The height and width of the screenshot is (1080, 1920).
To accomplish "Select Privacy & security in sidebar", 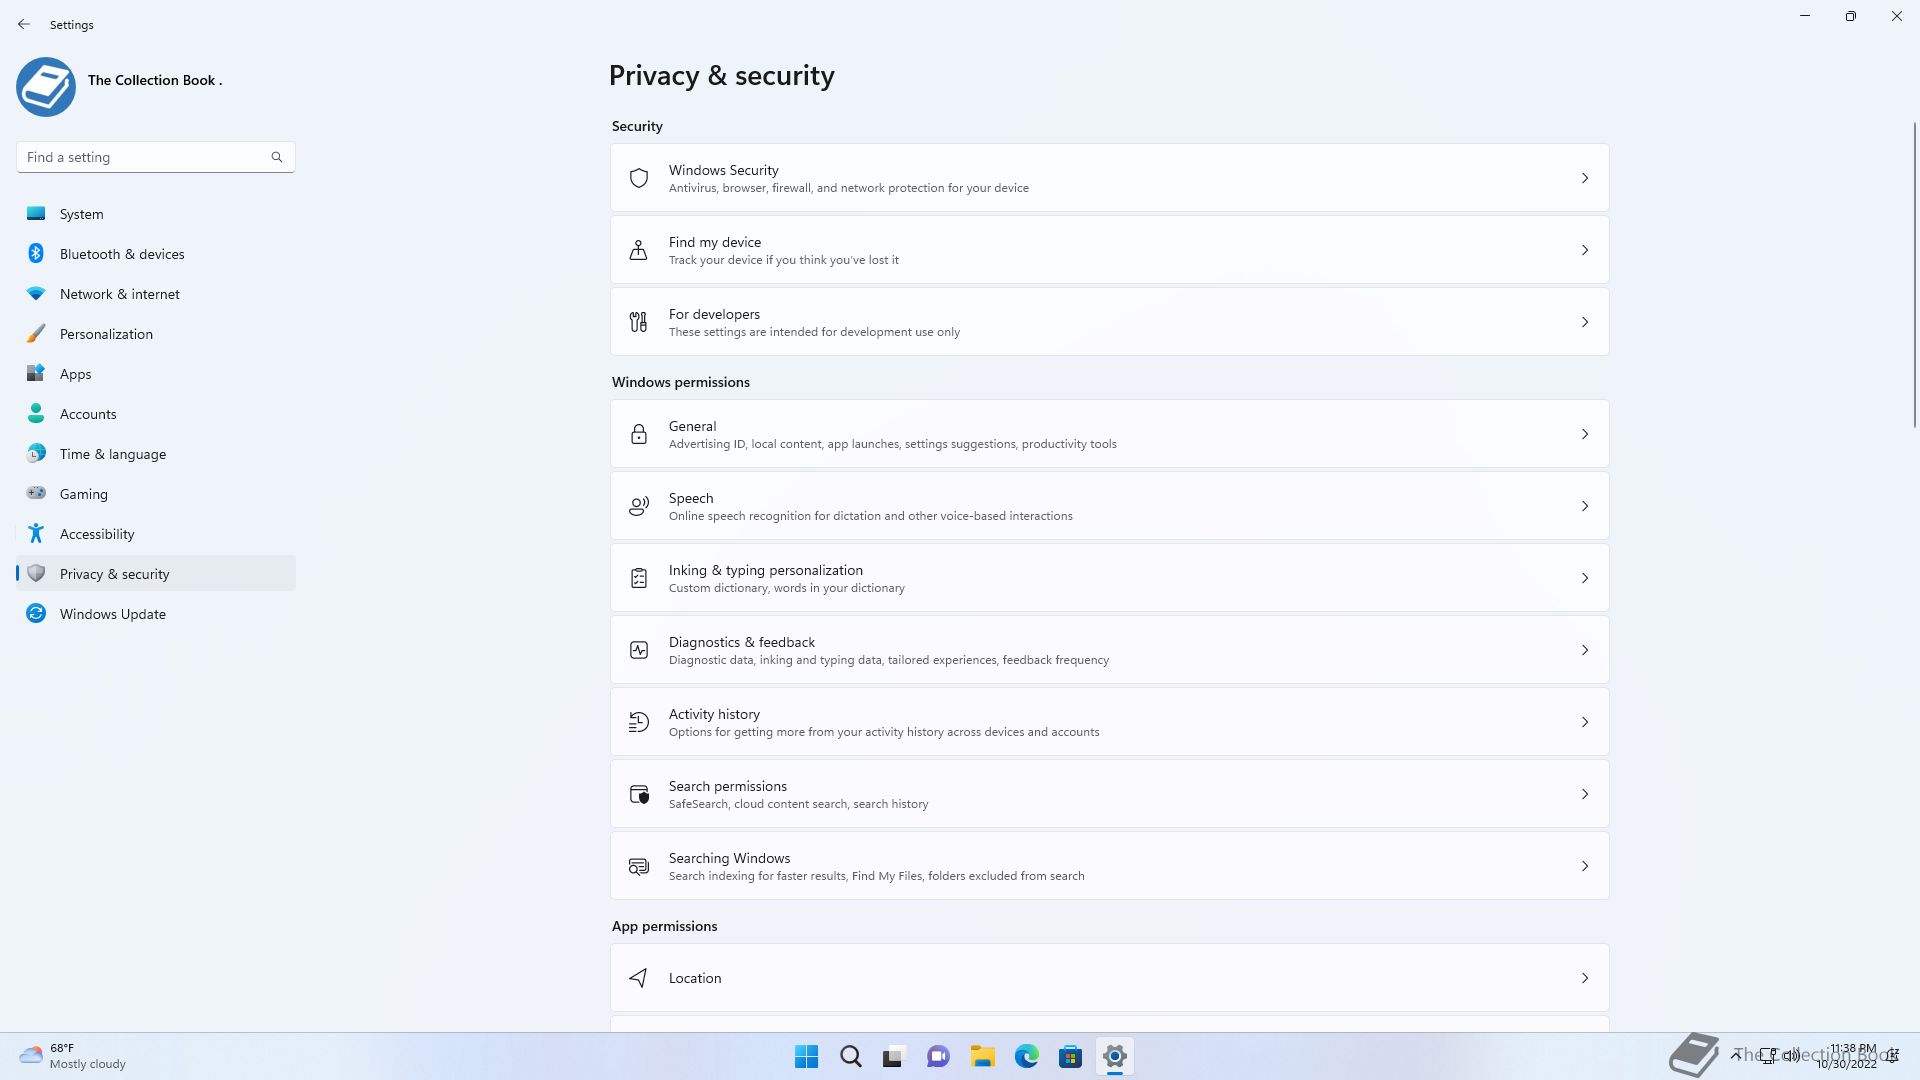I will coord(156,574).
